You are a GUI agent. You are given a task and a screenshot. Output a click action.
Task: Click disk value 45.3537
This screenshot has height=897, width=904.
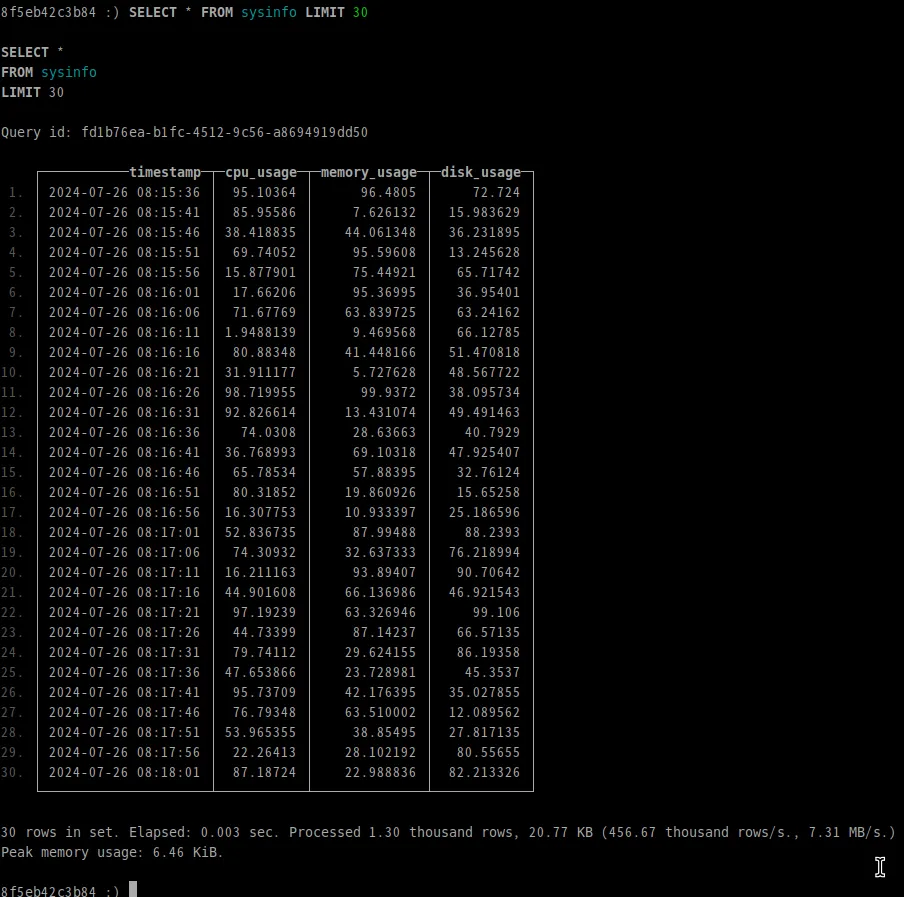[x=492, y=672]
